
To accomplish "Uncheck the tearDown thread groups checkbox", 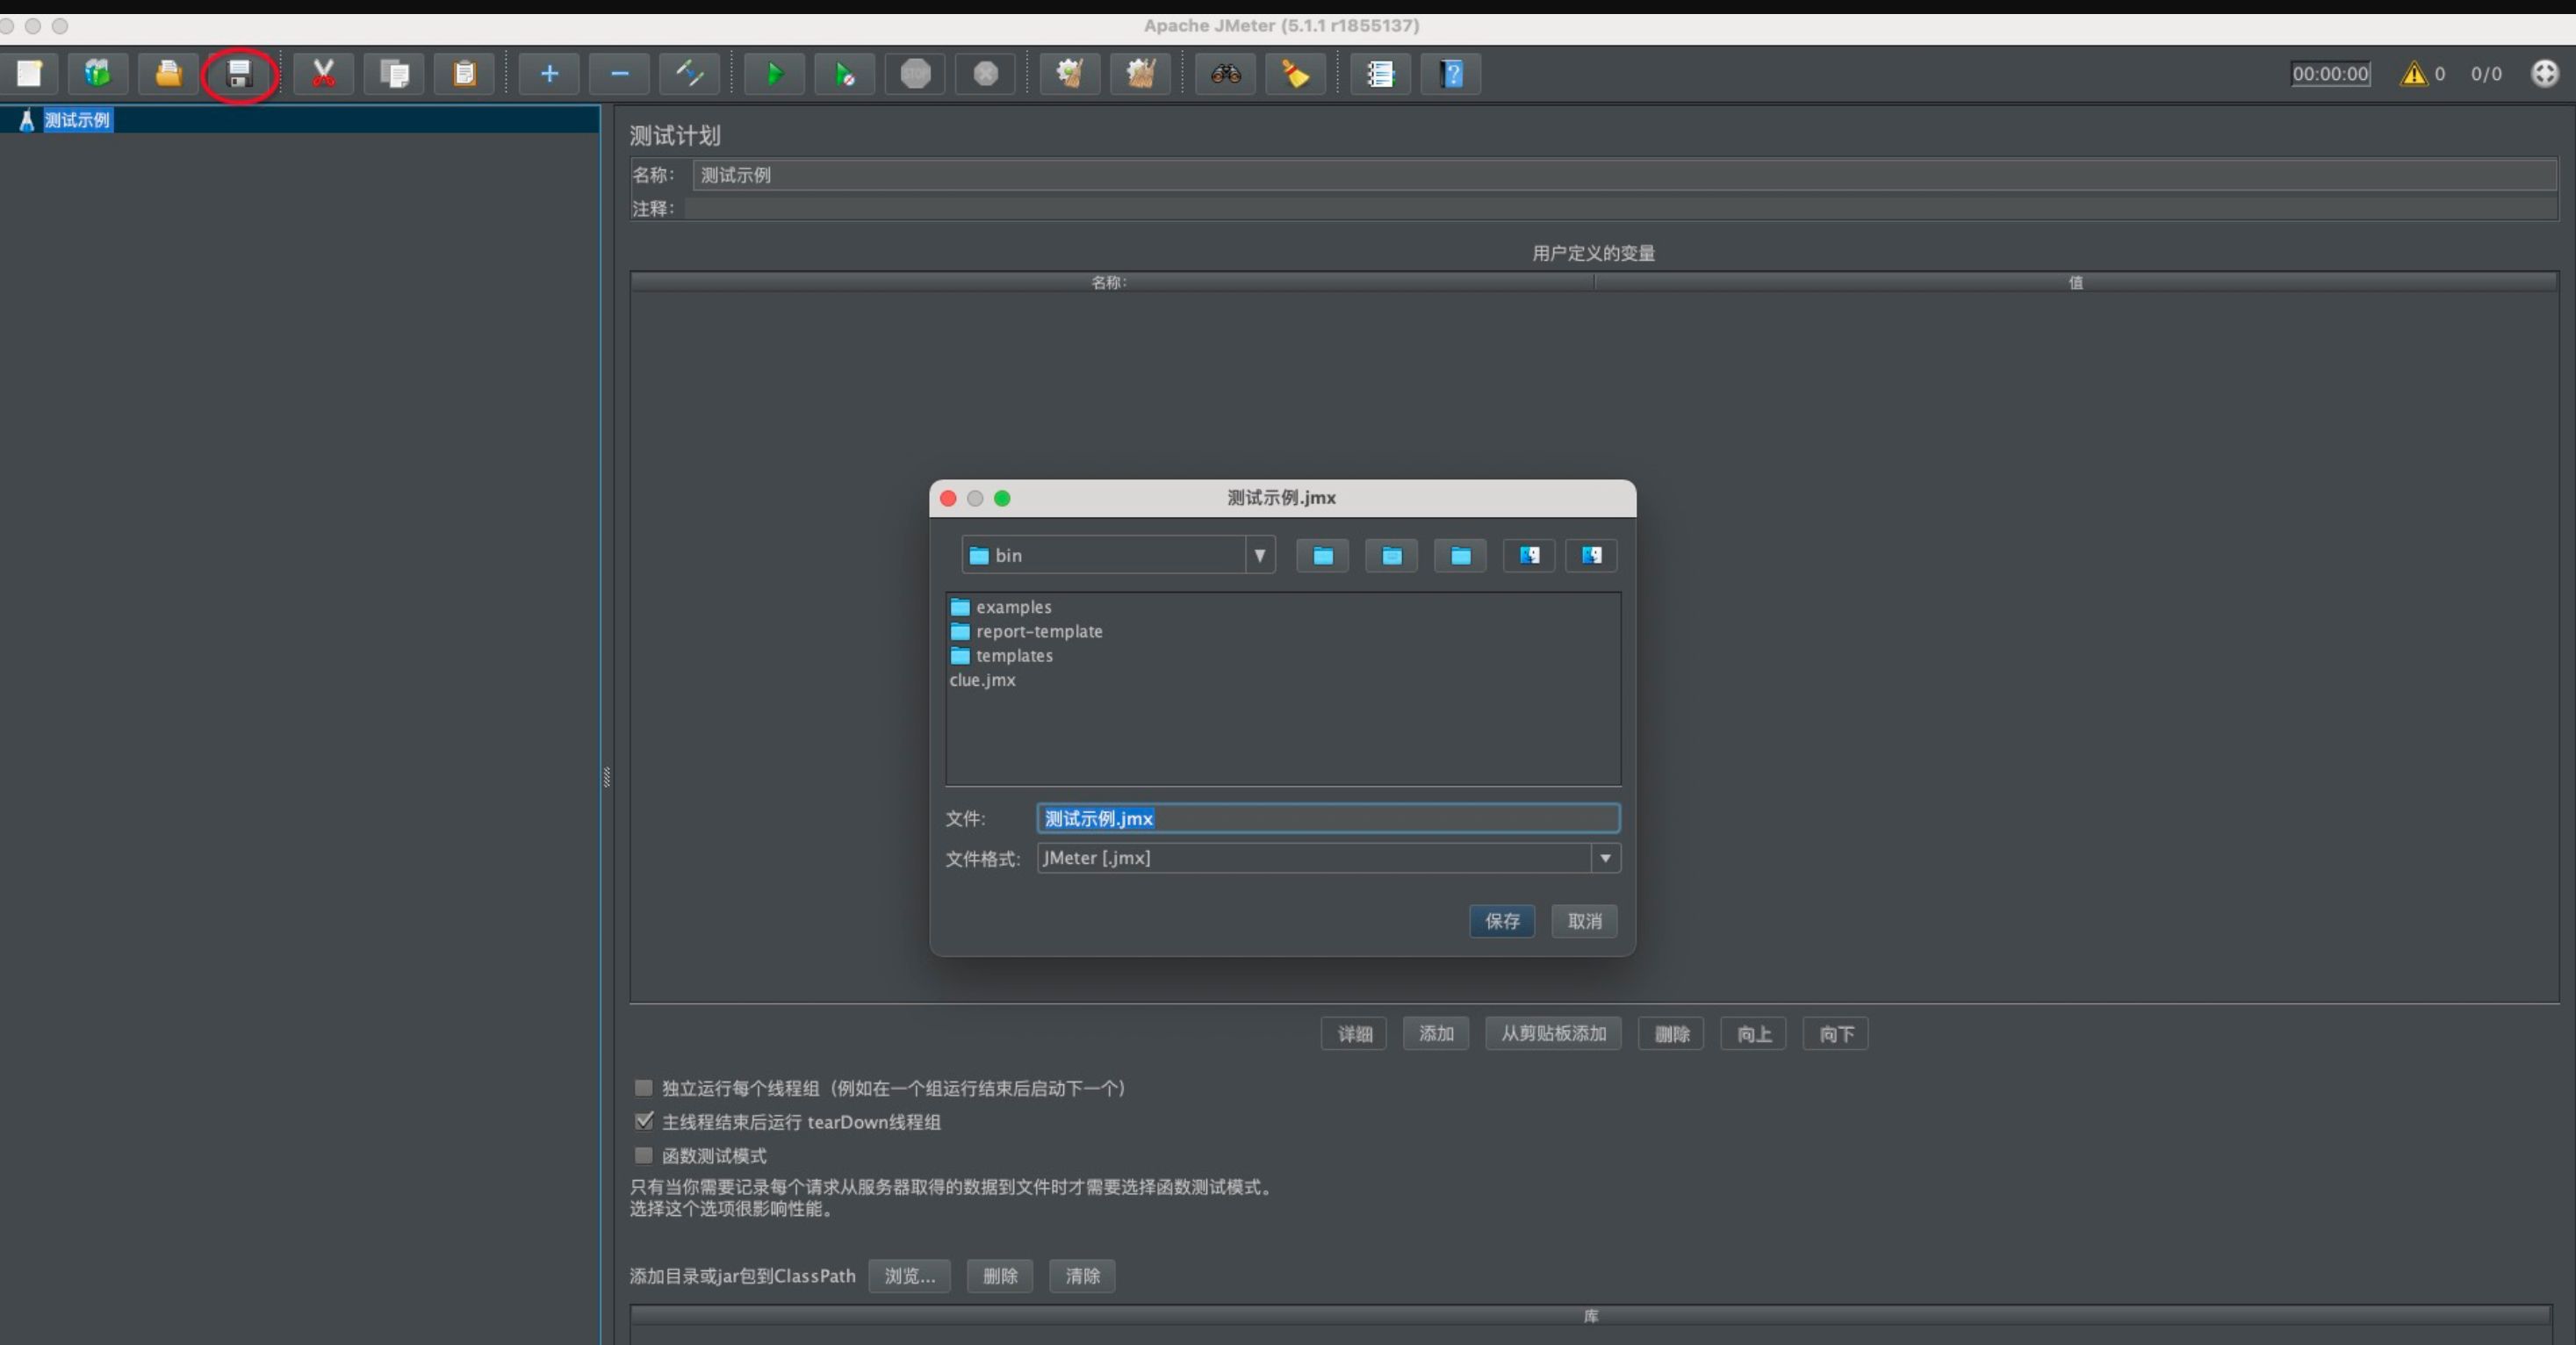I will point(644,1122).
